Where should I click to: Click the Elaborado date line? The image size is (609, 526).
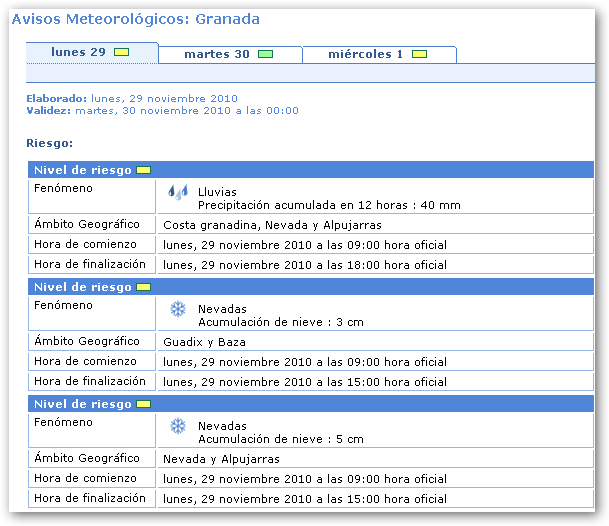(132, 98)
